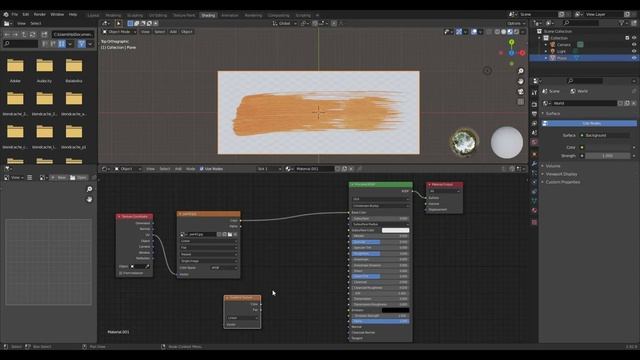Open image file folder icon on image node
Viewport: 640px width, 360px height.
(230, 234)
